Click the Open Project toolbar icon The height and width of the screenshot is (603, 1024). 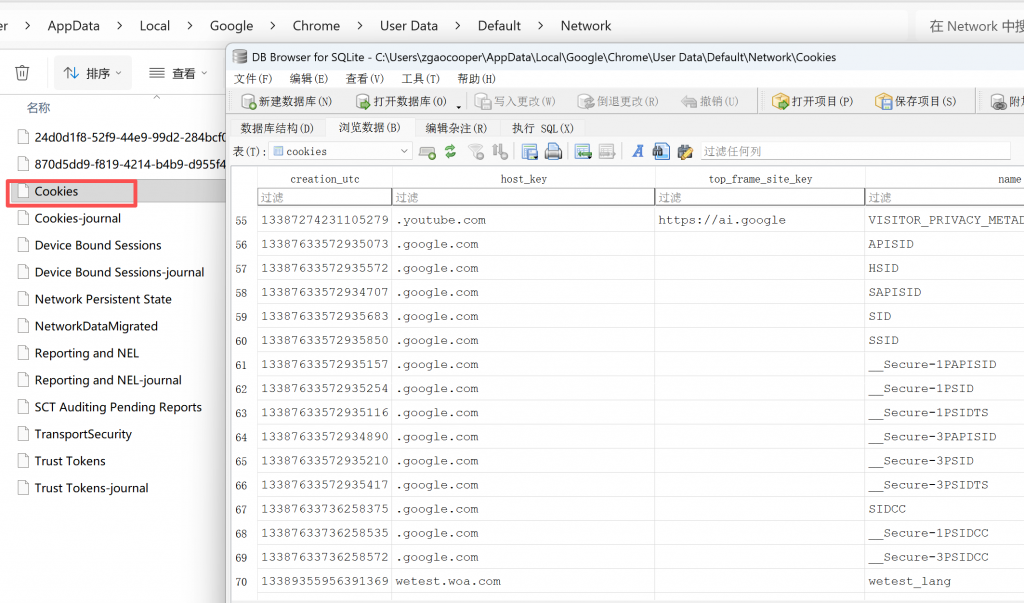pos(780,101)
